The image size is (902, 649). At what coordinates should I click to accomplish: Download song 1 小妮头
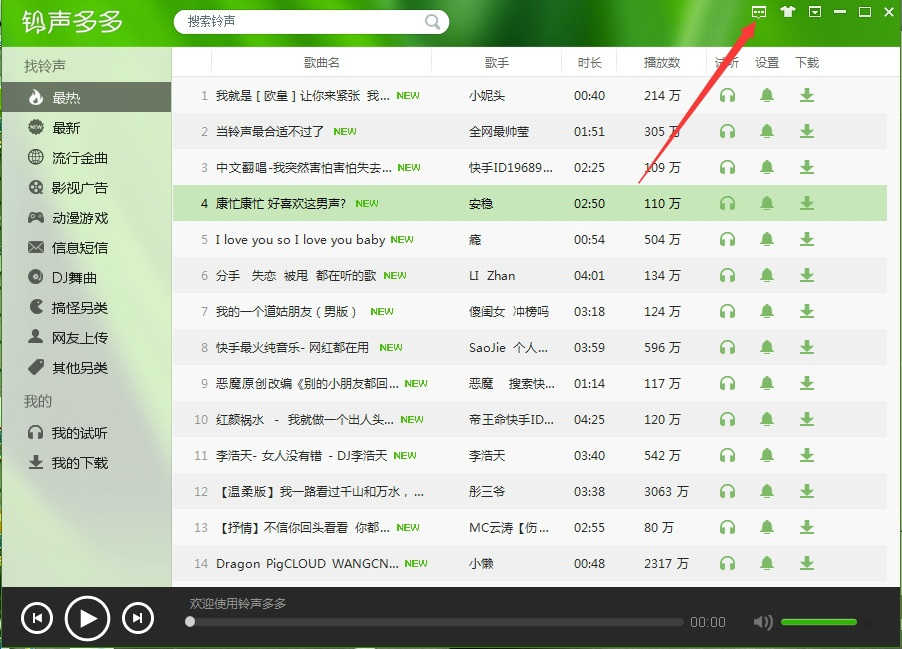pos(807,96)
